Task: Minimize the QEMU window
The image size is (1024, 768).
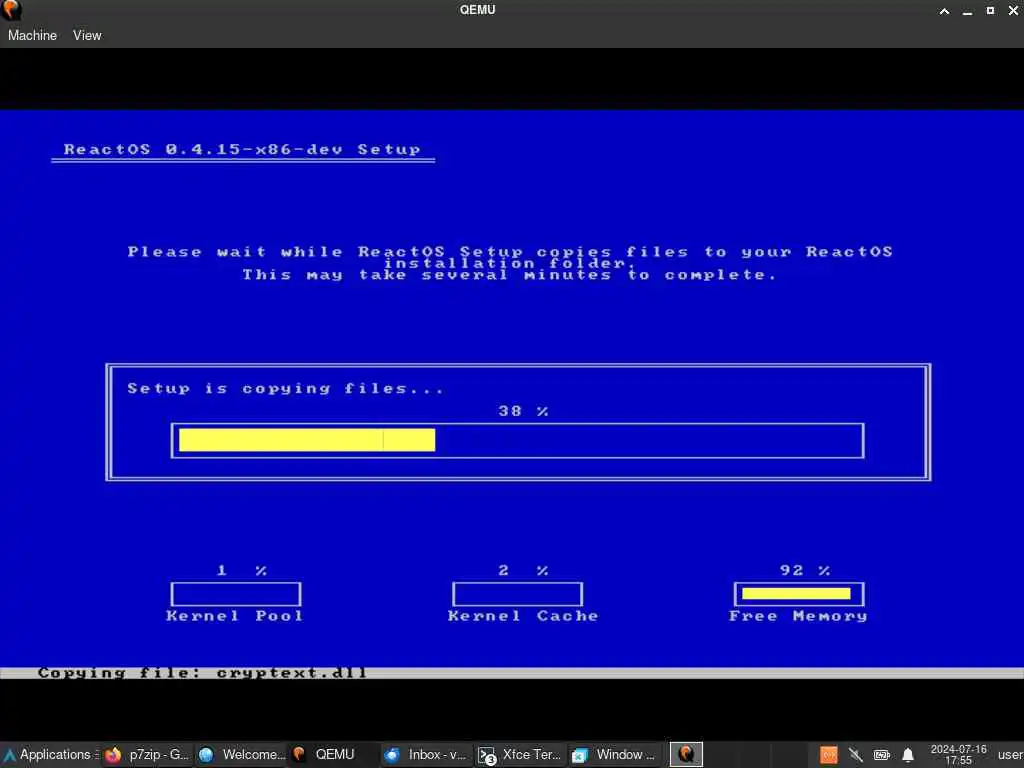Action: coord(967,10)
